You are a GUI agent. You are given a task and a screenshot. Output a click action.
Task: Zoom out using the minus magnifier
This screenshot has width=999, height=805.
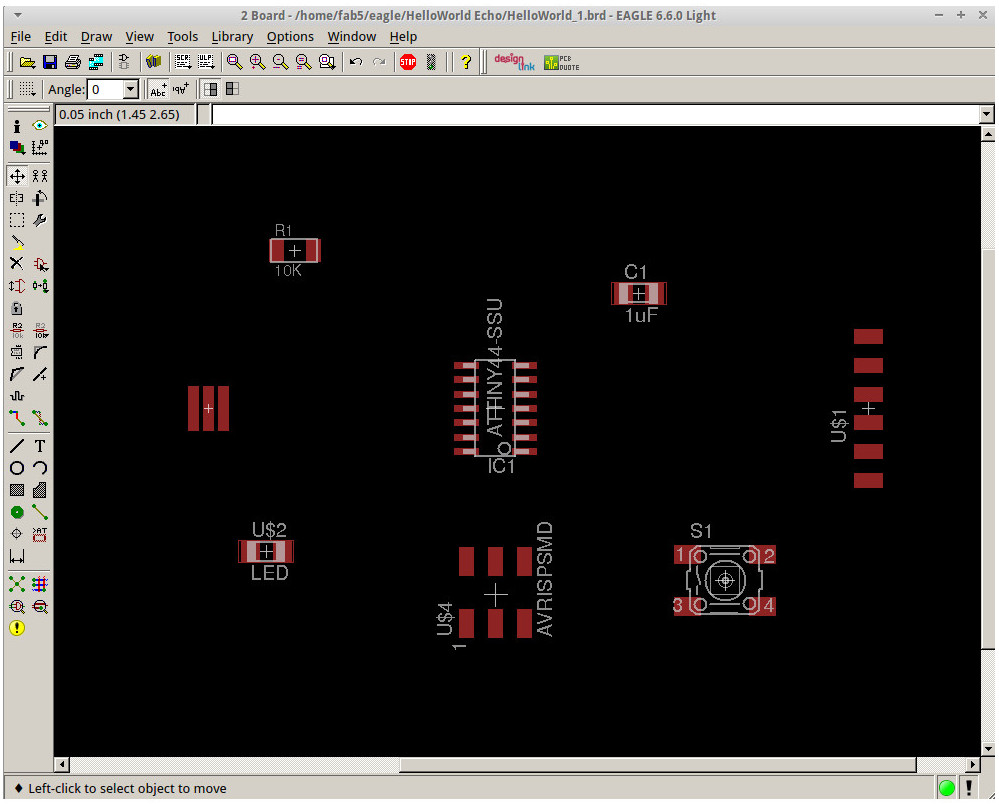[280, 62]
